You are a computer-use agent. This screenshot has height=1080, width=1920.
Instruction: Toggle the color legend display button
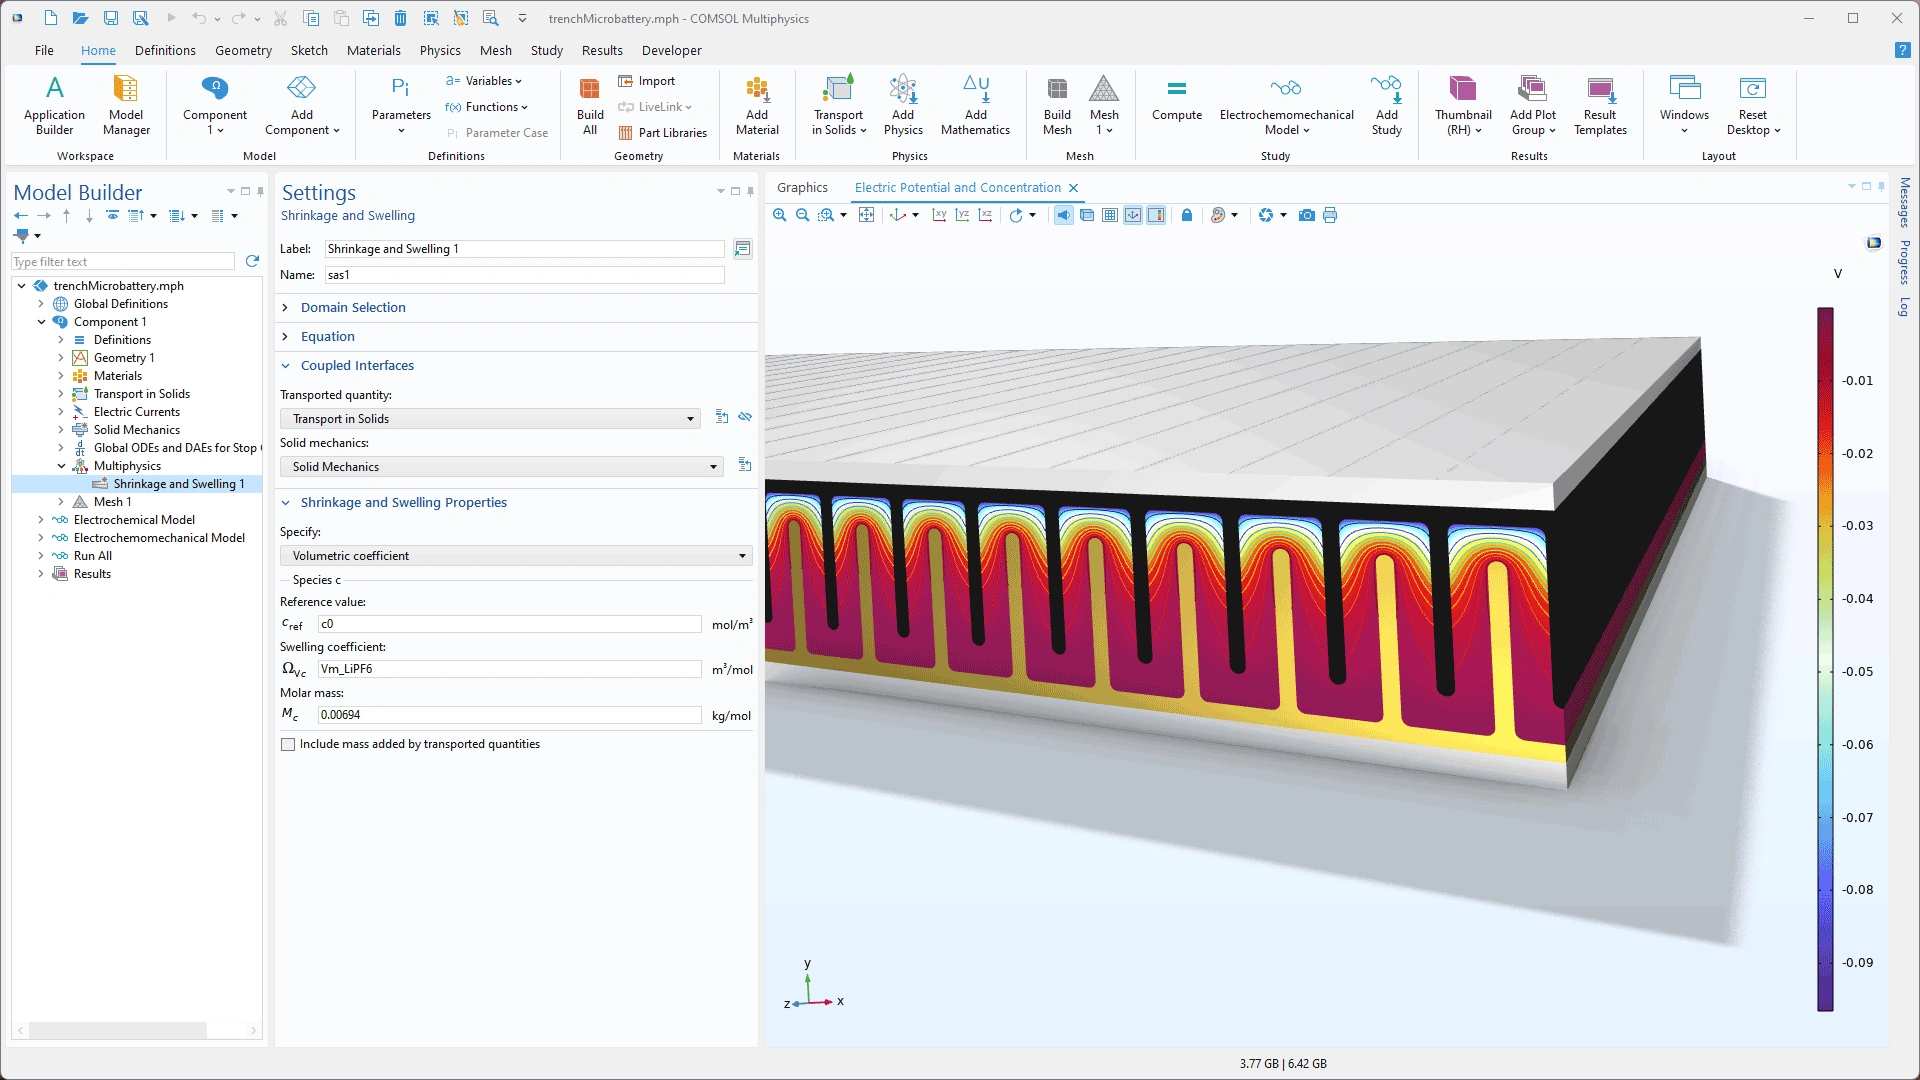(x=1156, y=215)
